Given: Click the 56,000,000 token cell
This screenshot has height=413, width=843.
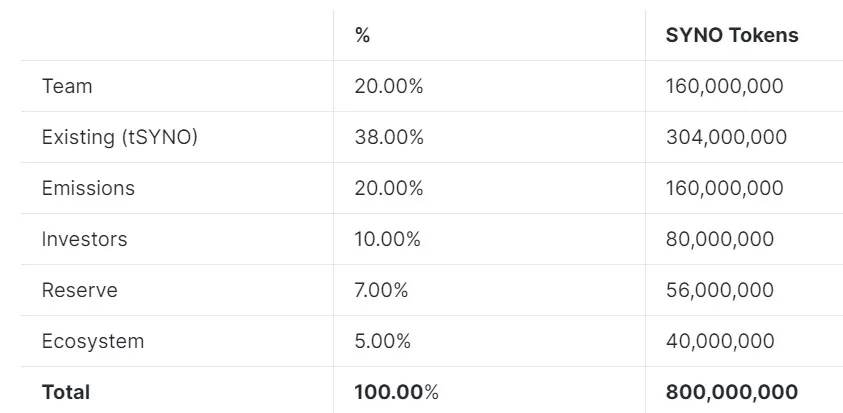Looking at the screenshot, I should point(720,290).
